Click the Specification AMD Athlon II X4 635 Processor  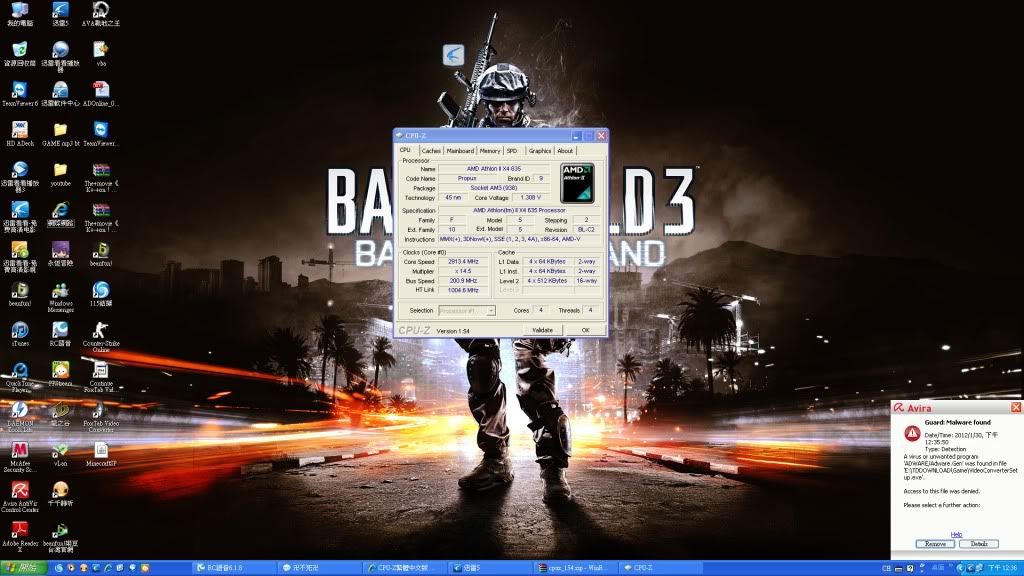pos(519,210)
